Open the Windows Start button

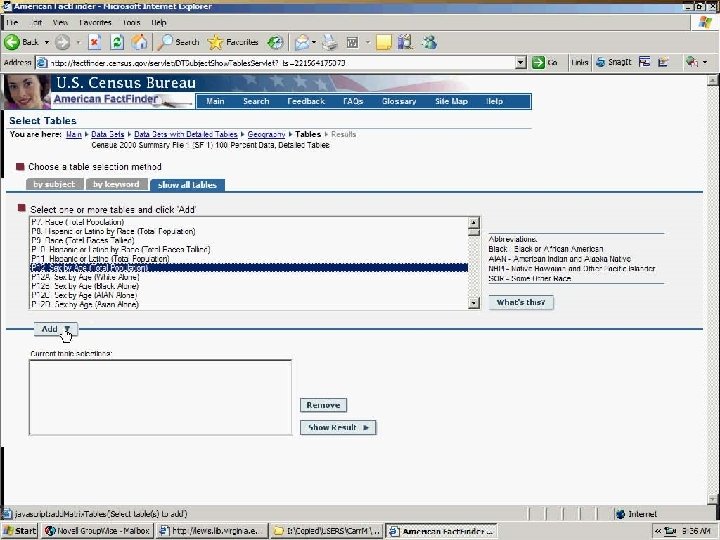click(19, 531)
